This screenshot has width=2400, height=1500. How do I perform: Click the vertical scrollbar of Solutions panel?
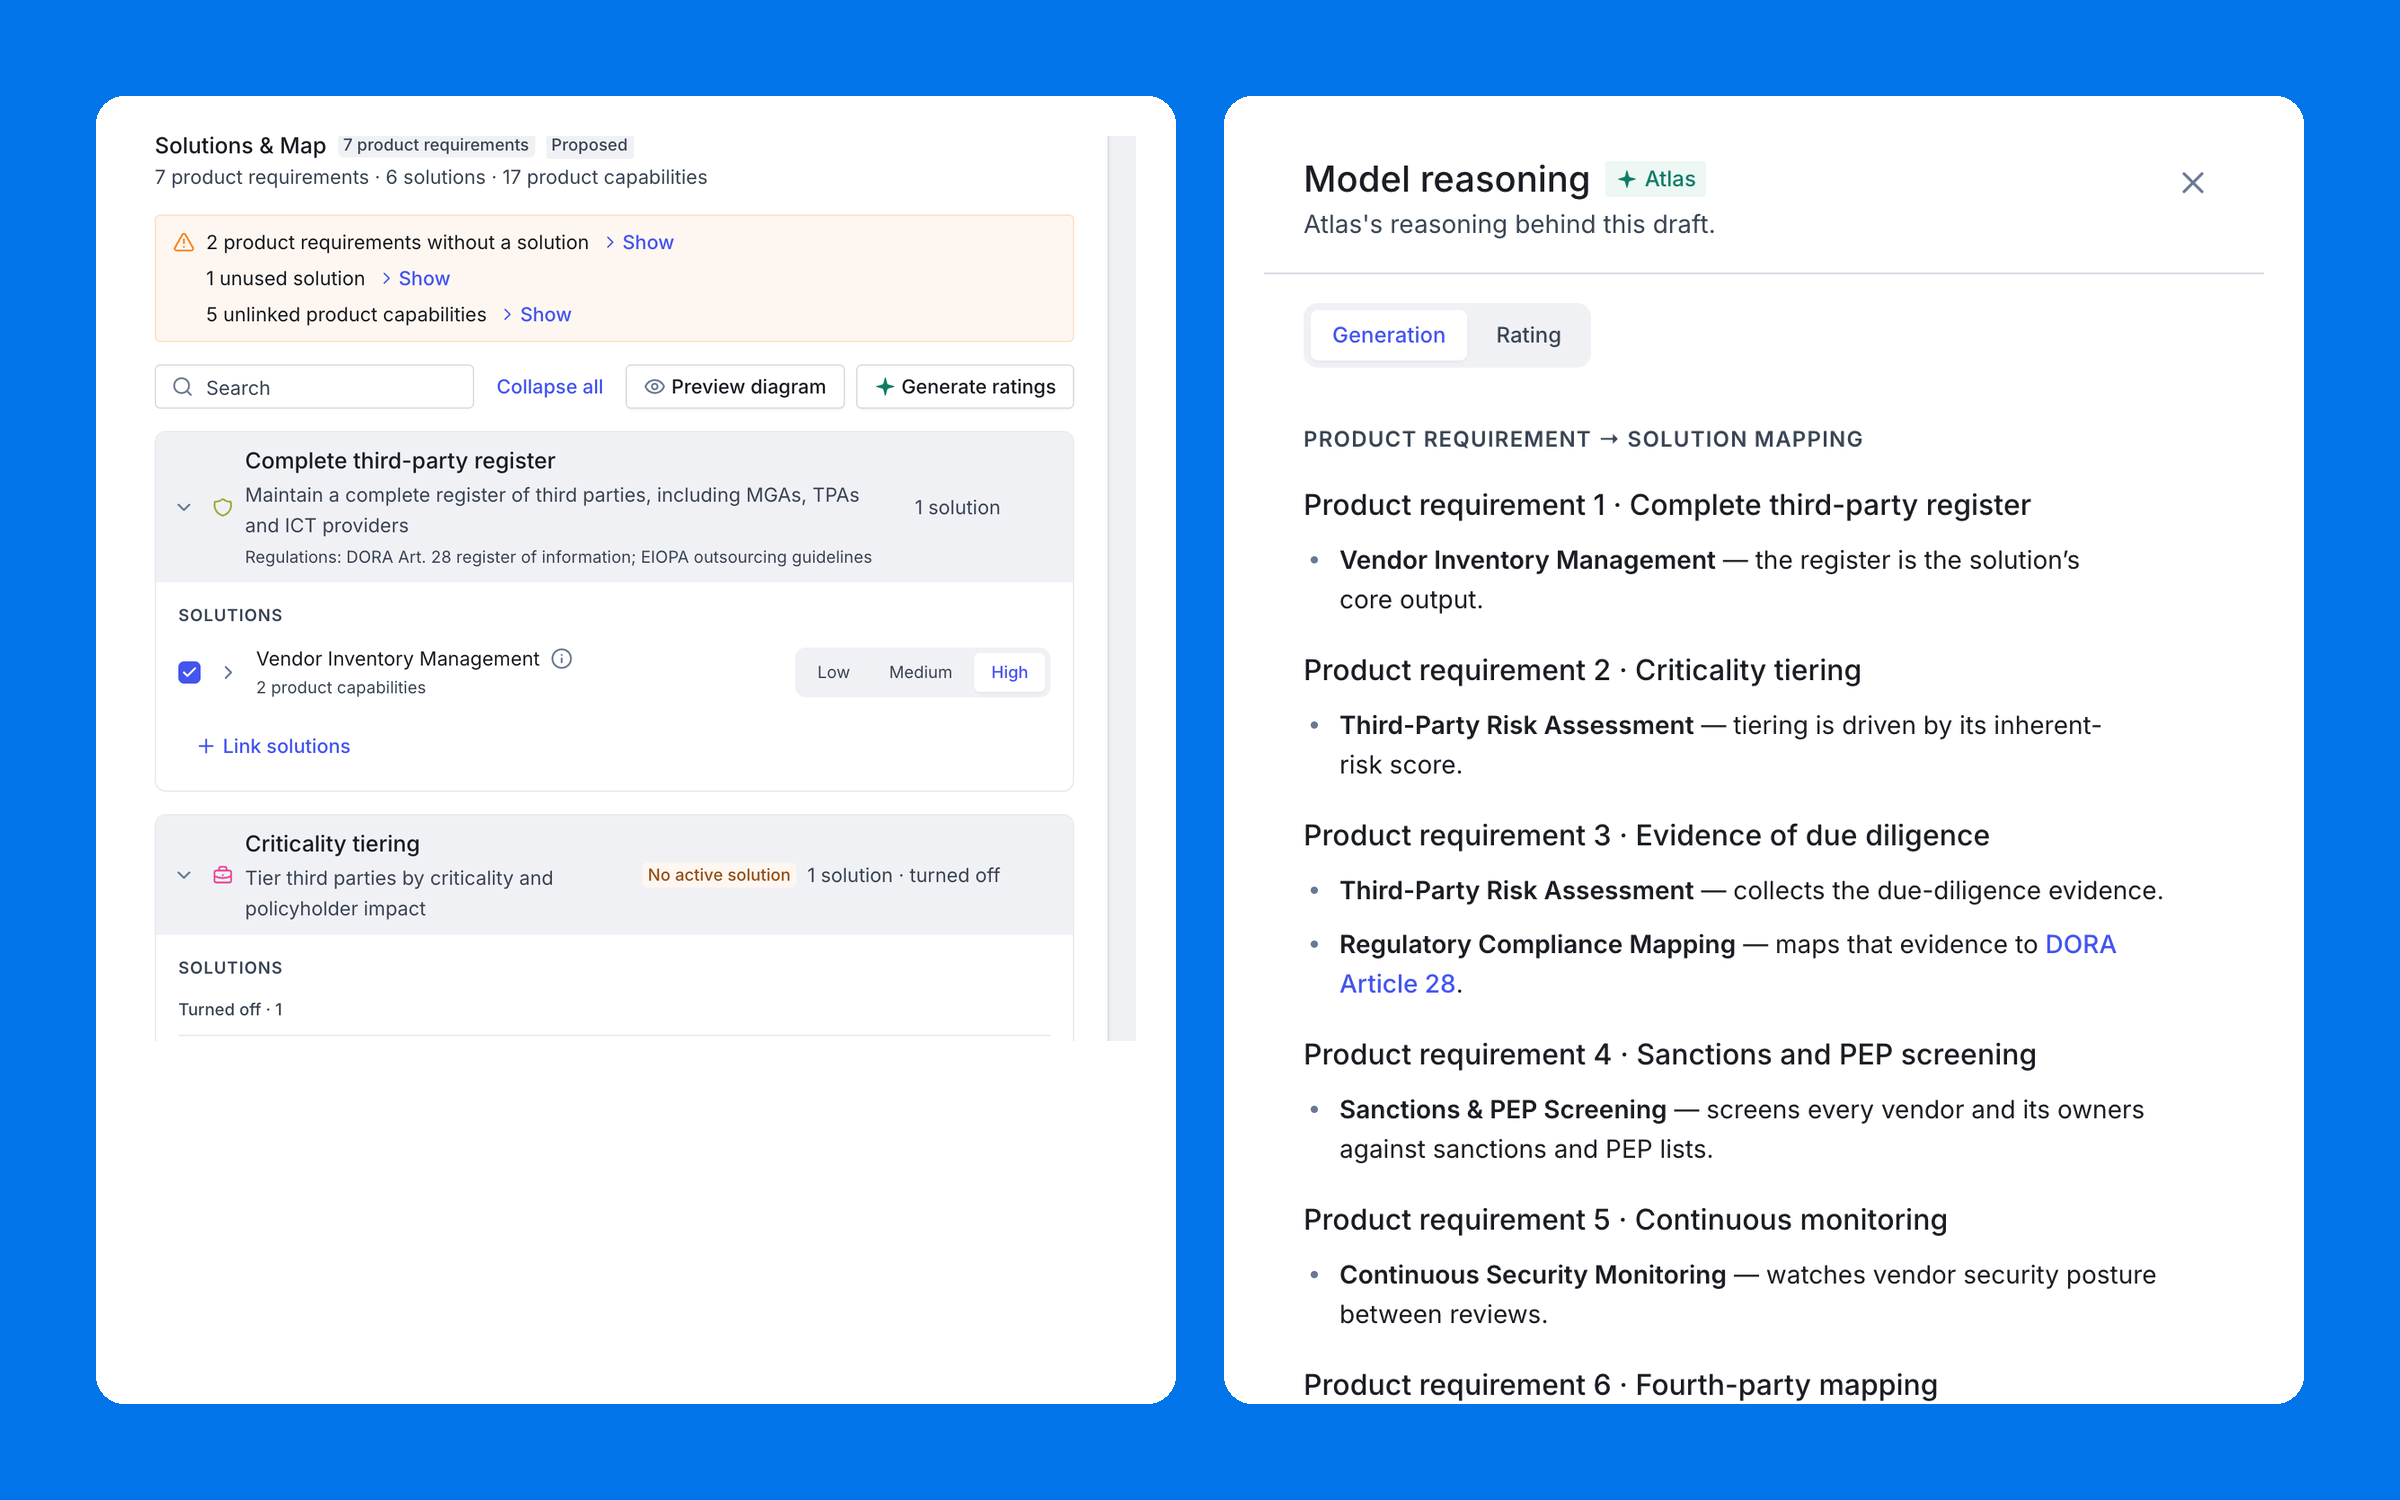1122,588
